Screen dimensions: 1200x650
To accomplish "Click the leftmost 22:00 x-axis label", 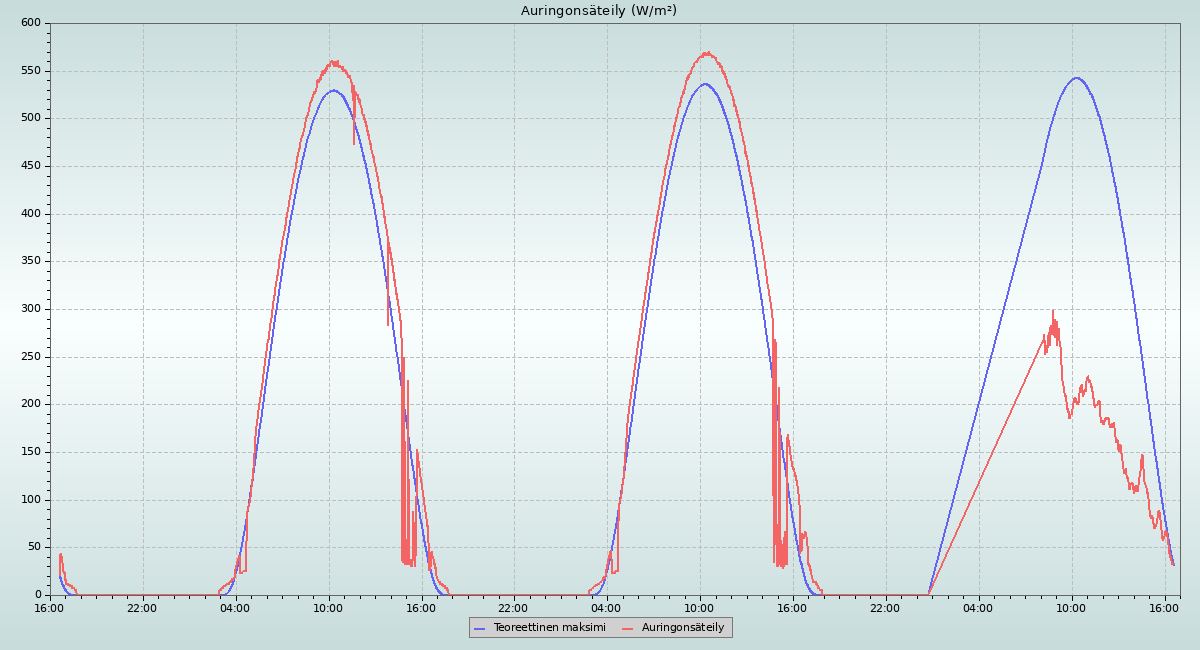I will click(x=142, y=607).
